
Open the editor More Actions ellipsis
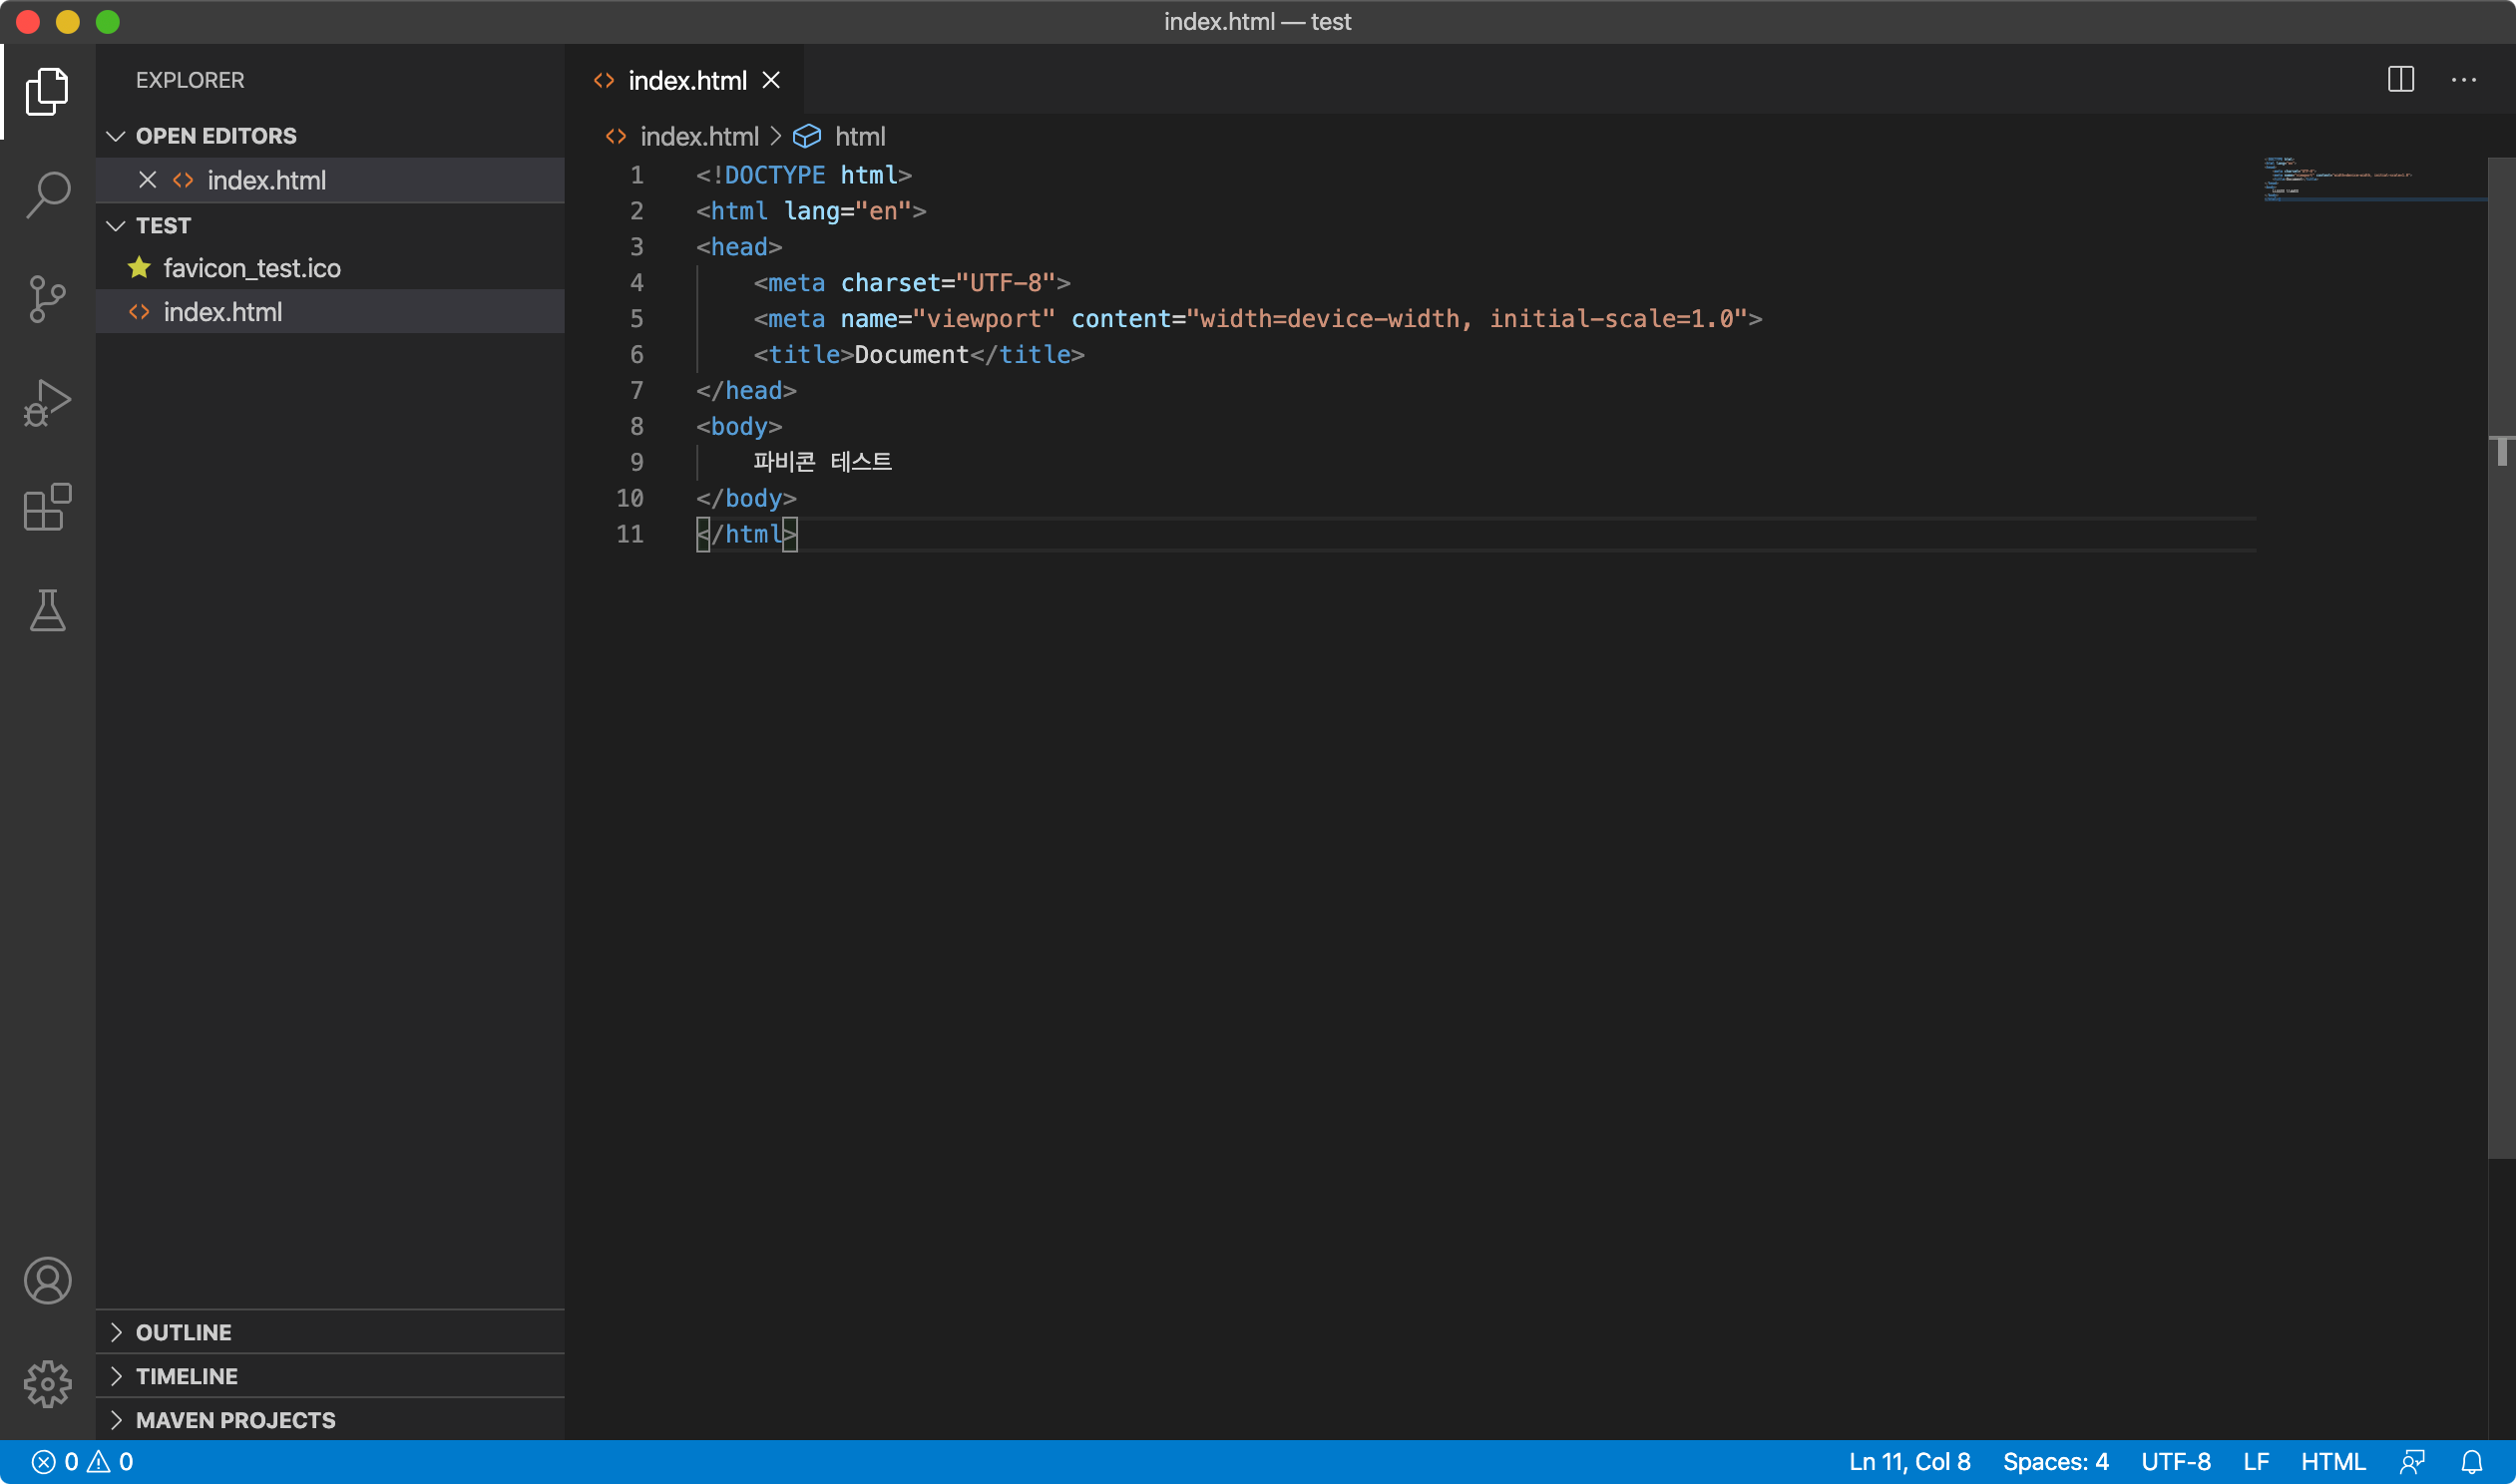click(x=2463, y=80)
